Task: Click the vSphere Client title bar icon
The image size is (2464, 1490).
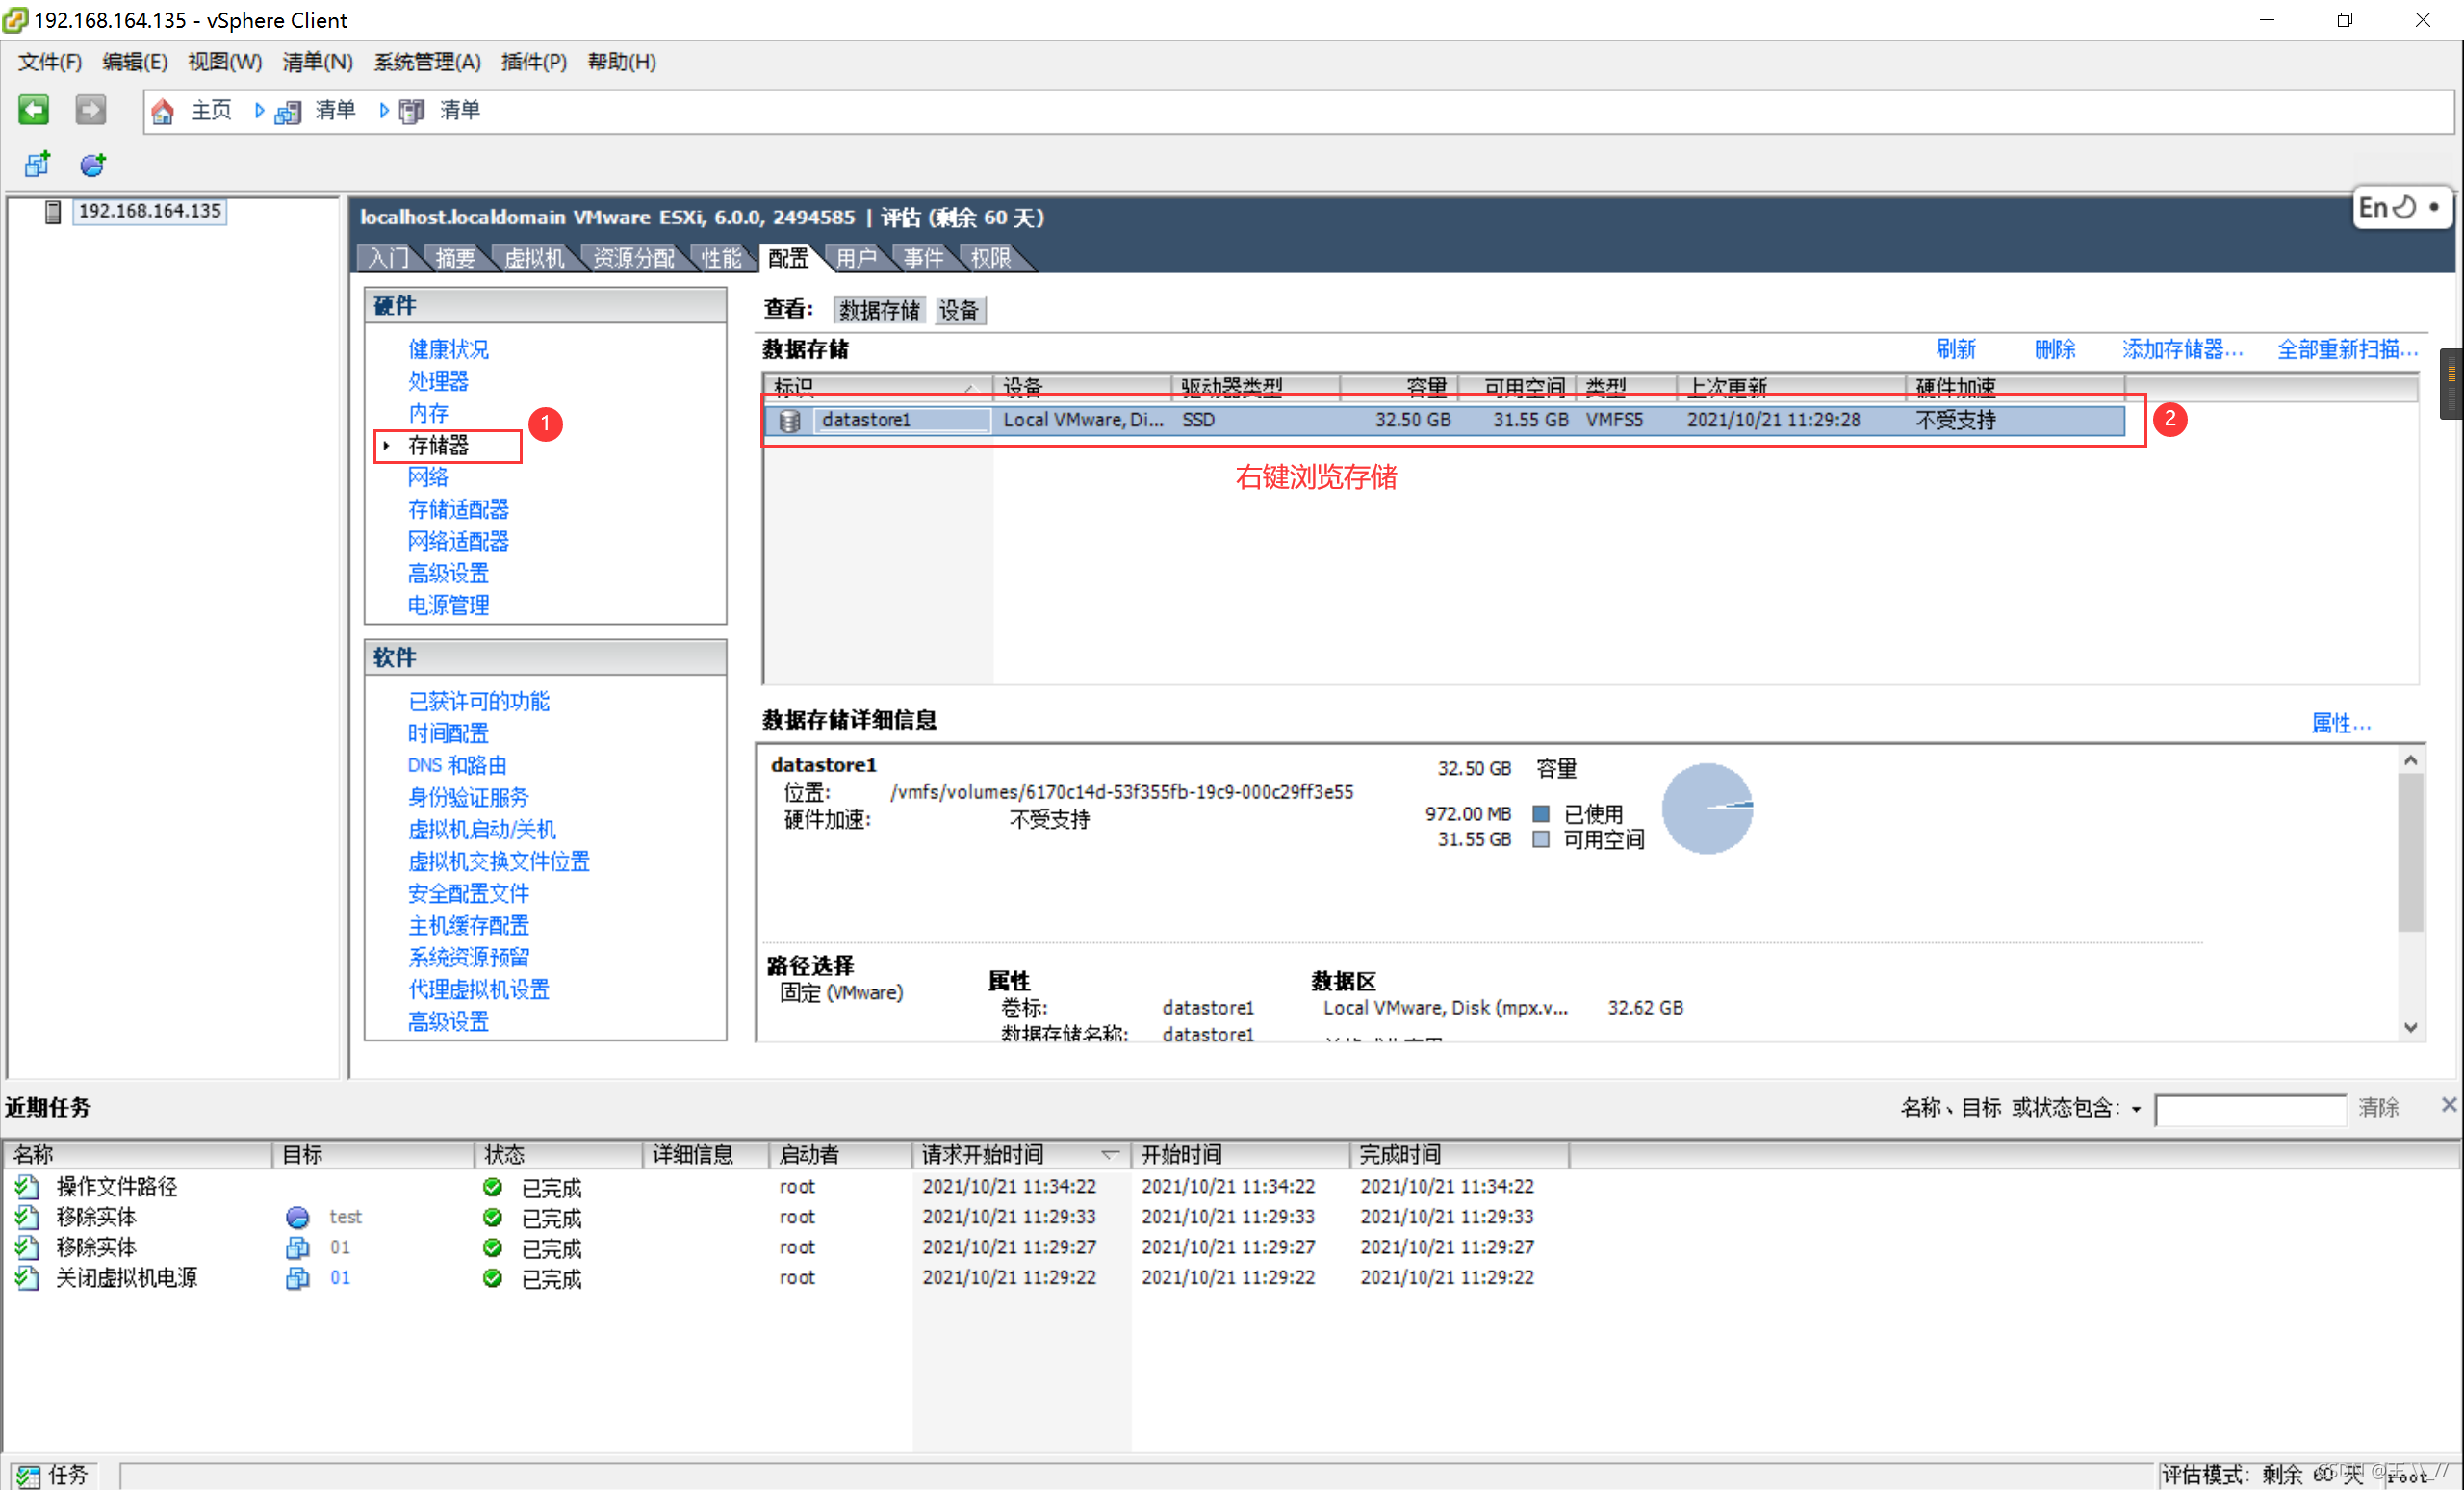Action: [x=16, y=19]
